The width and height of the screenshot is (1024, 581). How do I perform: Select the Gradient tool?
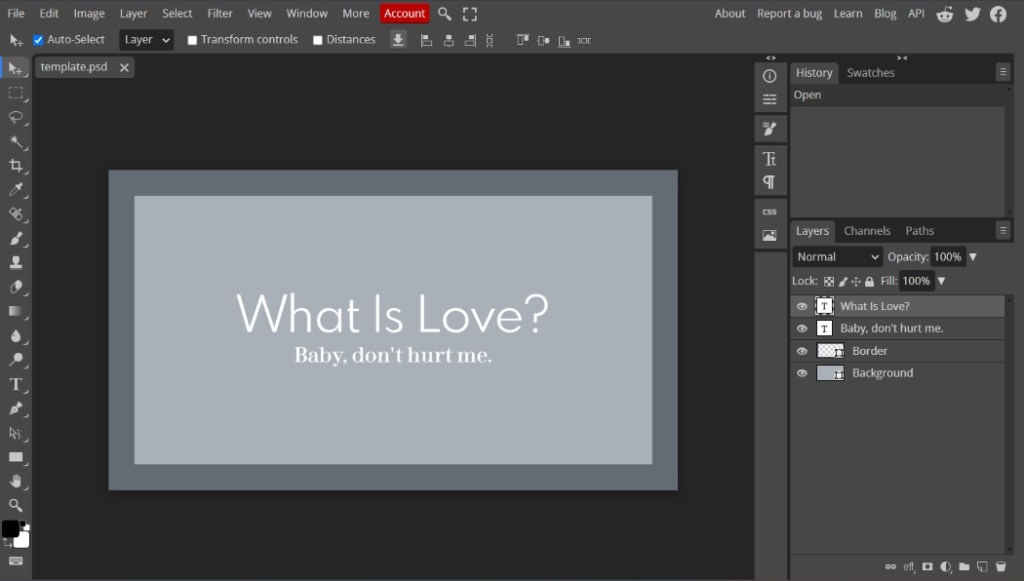tap(15, 311)
